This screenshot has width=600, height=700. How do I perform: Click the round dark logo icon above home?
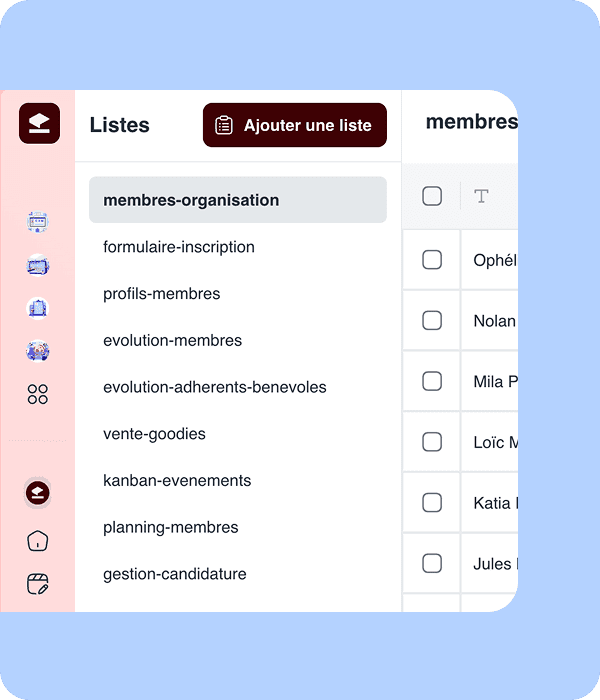(x=38, y=493)
